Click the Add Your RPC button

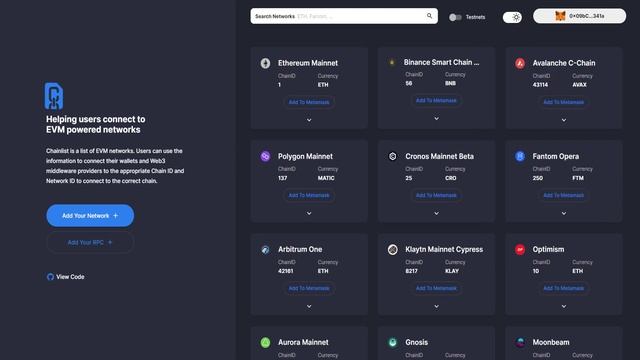(90, 242)
